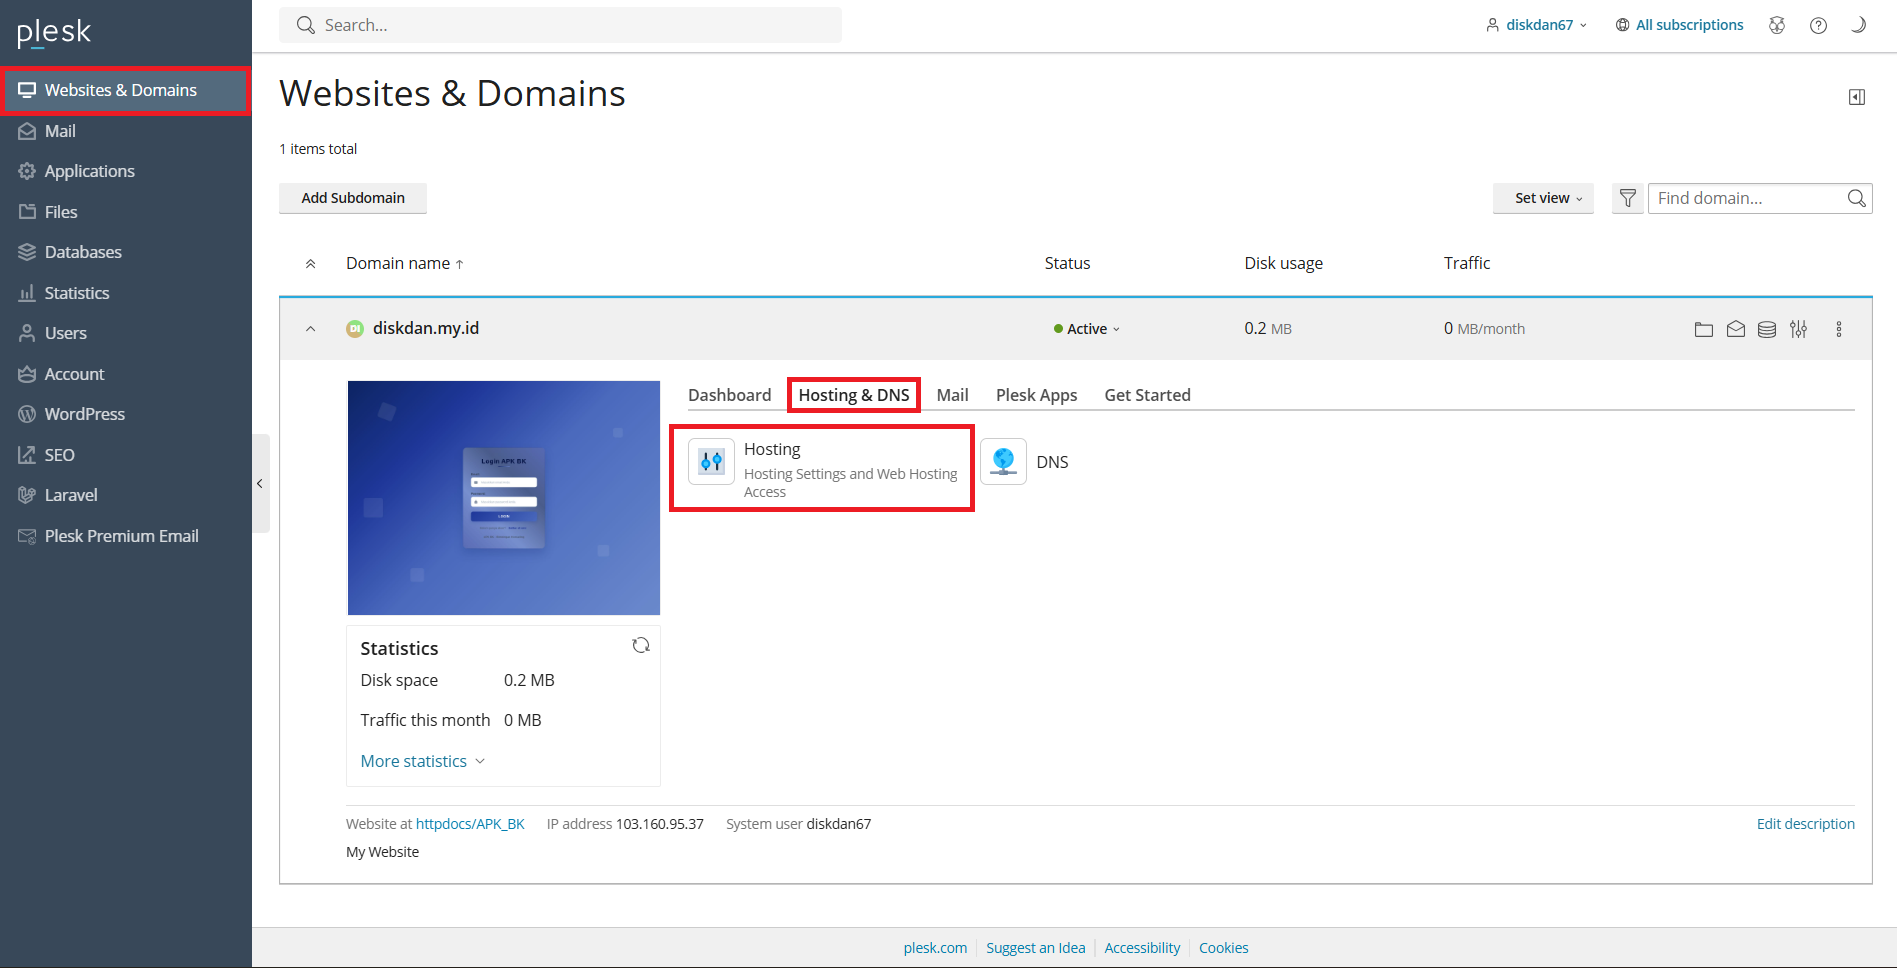The width and height of the screenshot is (1897, 968).
Task: Expand More statistics
Action: coord(422,761)
